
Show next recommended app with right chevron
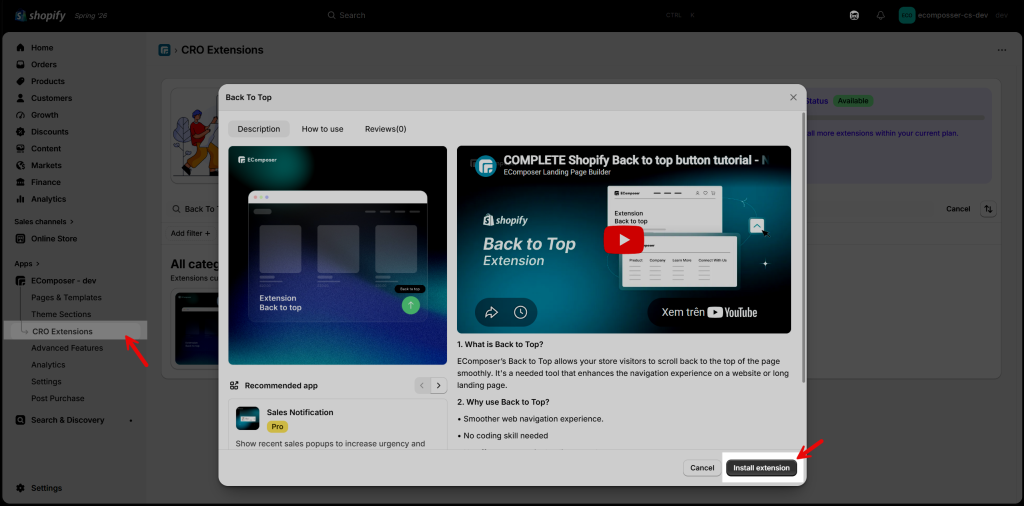439,385
